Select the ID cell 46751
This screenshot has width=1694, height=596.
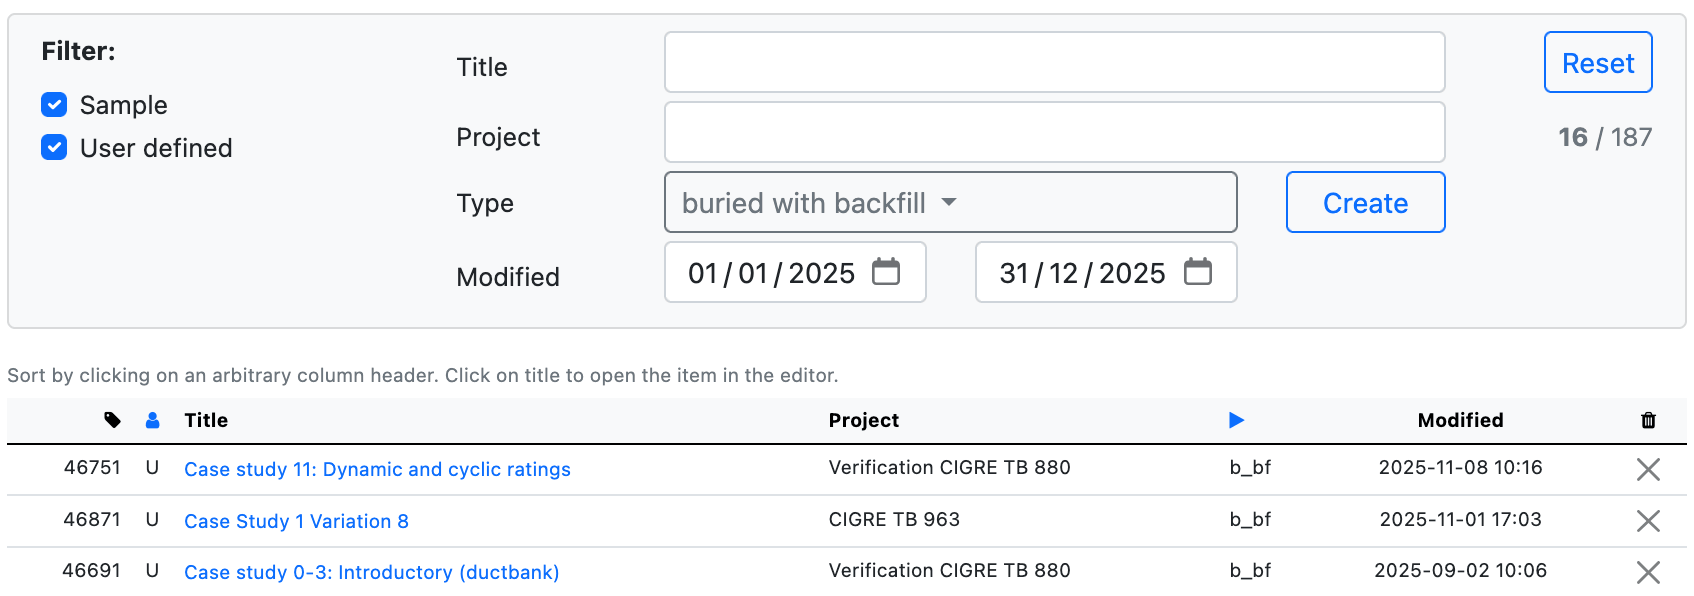[92, 467]
